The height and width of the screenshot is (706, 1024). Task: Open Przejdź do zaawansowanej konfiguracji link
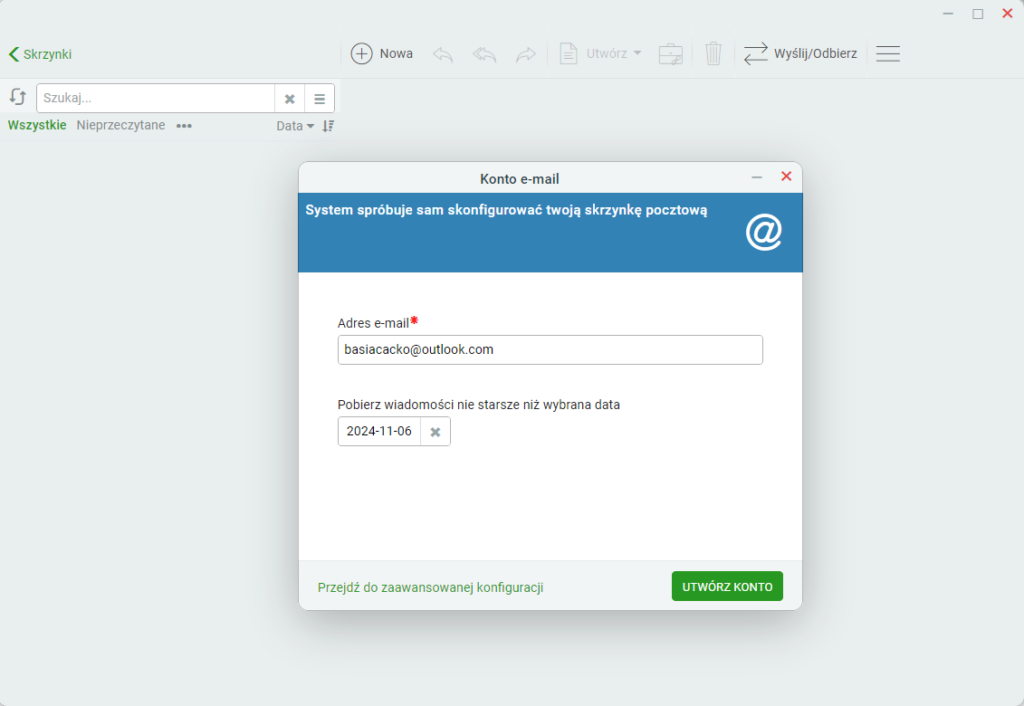tap(430, 587)
